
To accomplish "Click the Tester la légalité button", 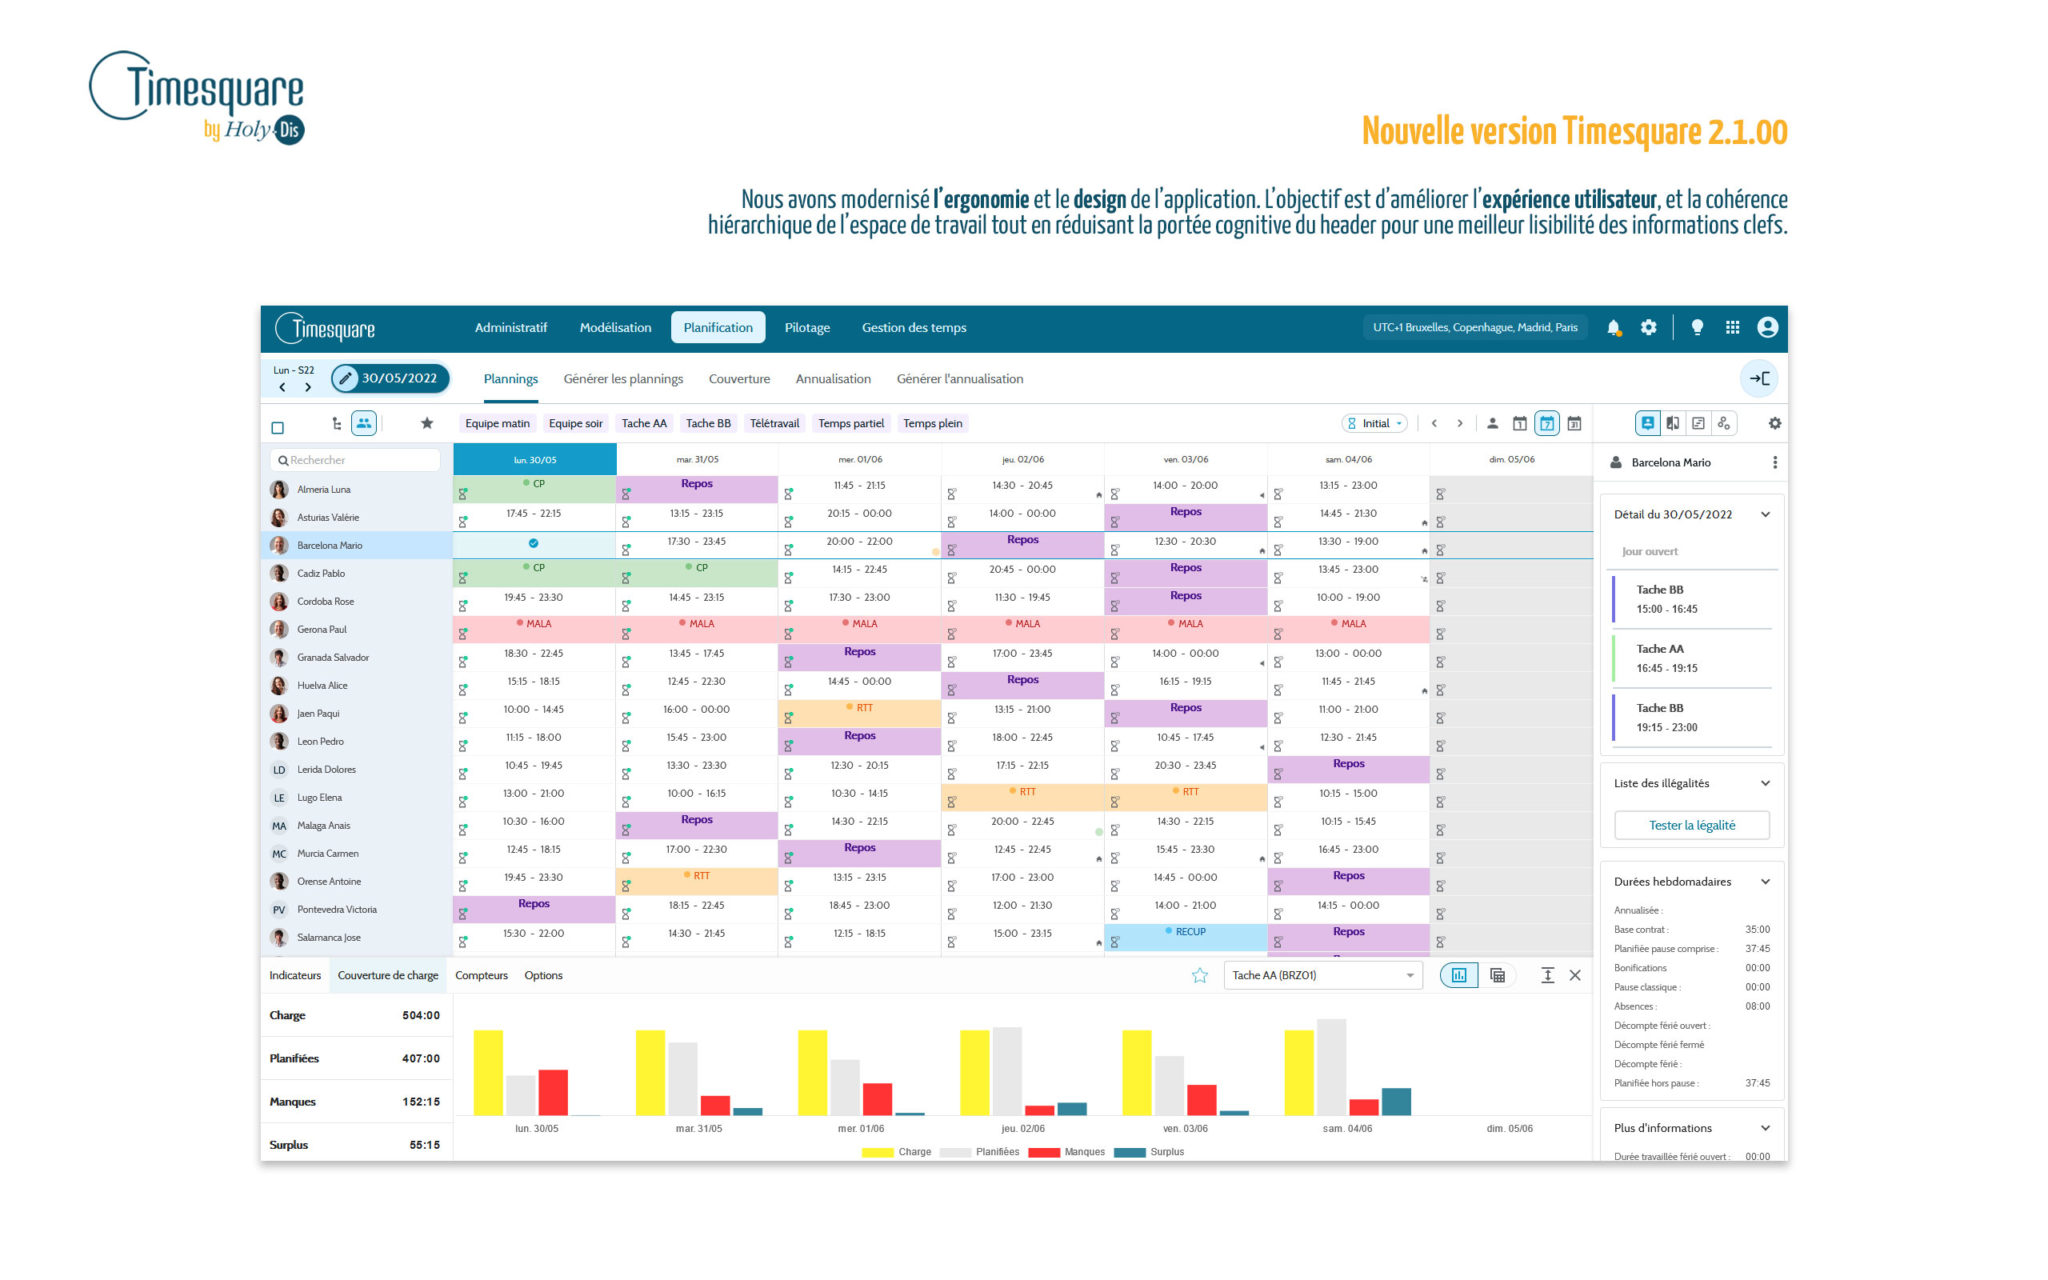I will point(1692,825).
